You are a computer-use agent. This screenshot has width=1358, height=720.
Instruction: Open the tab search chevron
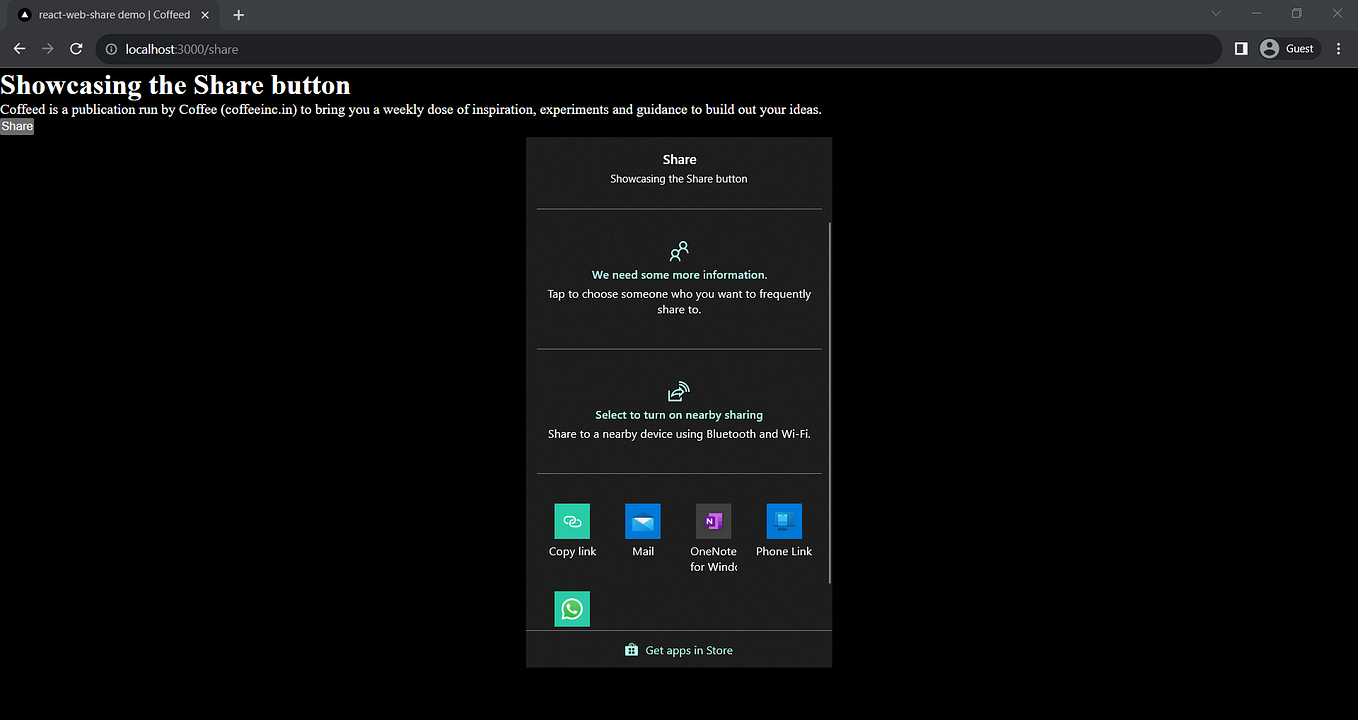[1215, 14]
